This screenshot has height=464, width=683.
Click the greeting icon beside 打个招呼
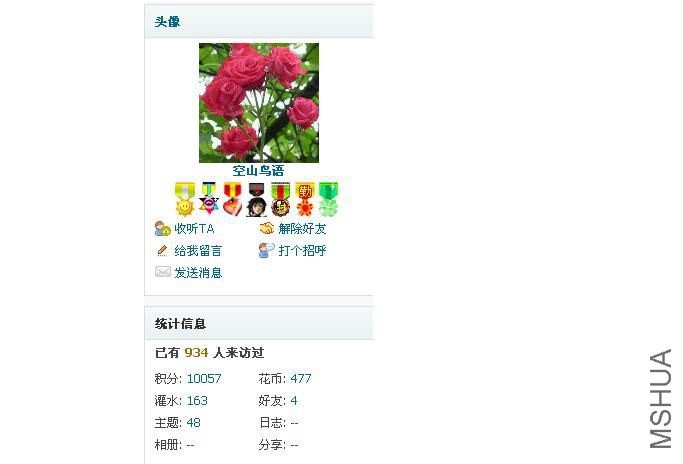[266, 250]
